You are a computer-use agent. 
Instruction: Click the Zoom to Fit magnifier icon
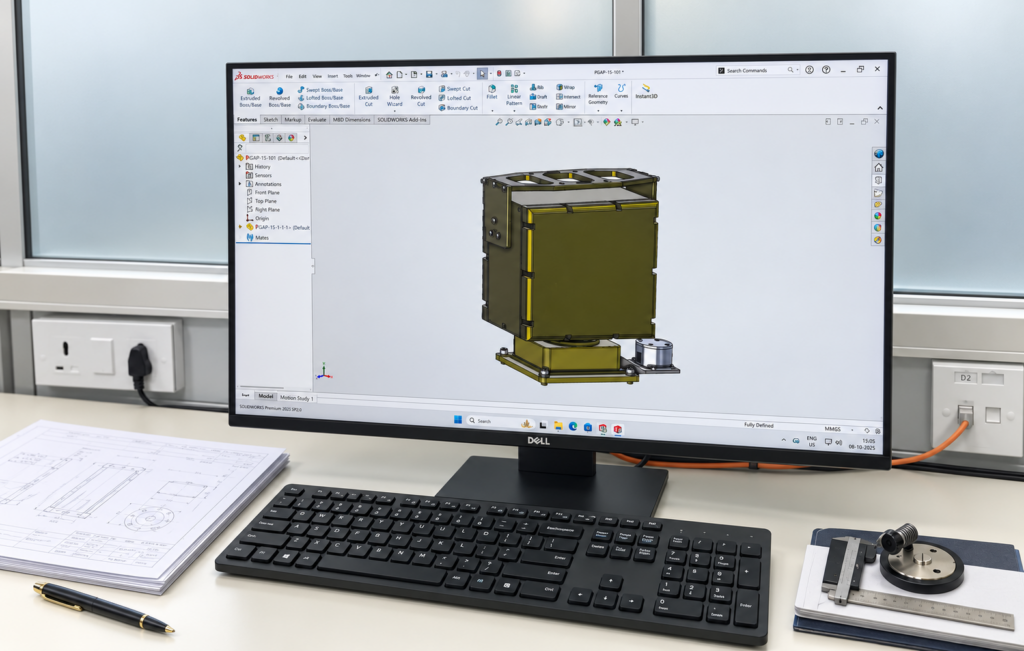coord(499,122)
